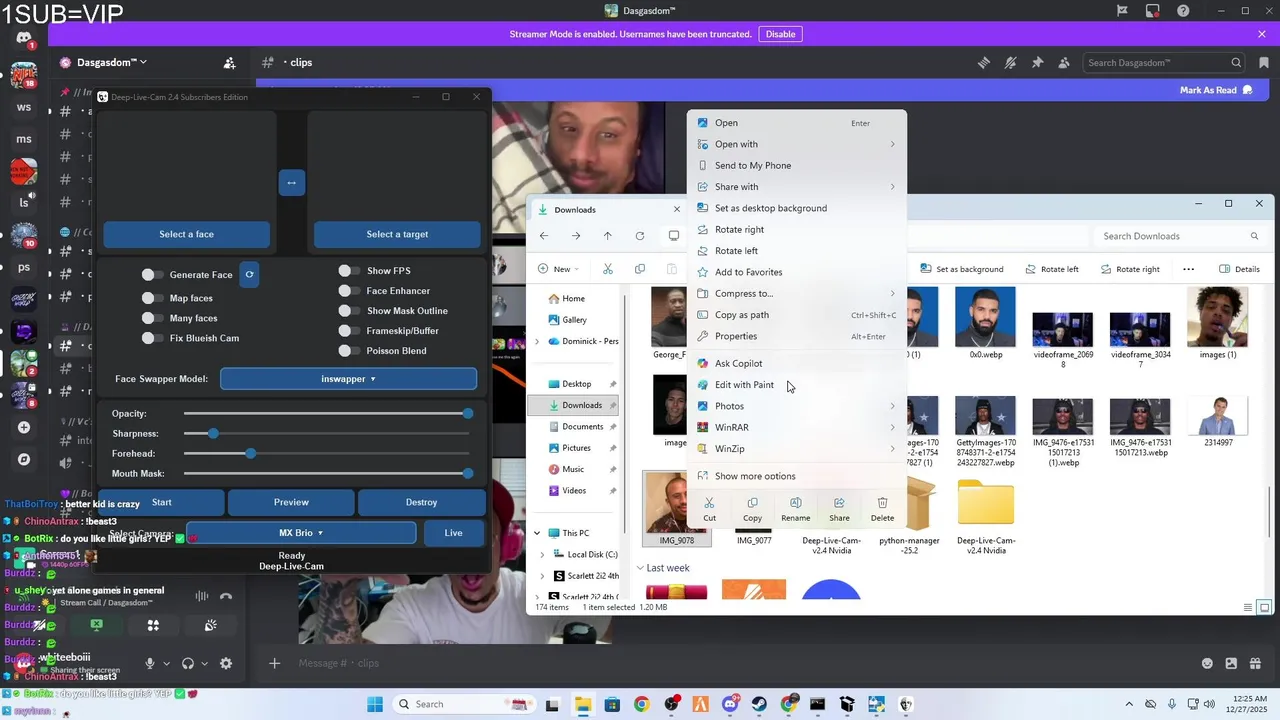
Task: Toggle Map faces switch
Action: (153, 298)
